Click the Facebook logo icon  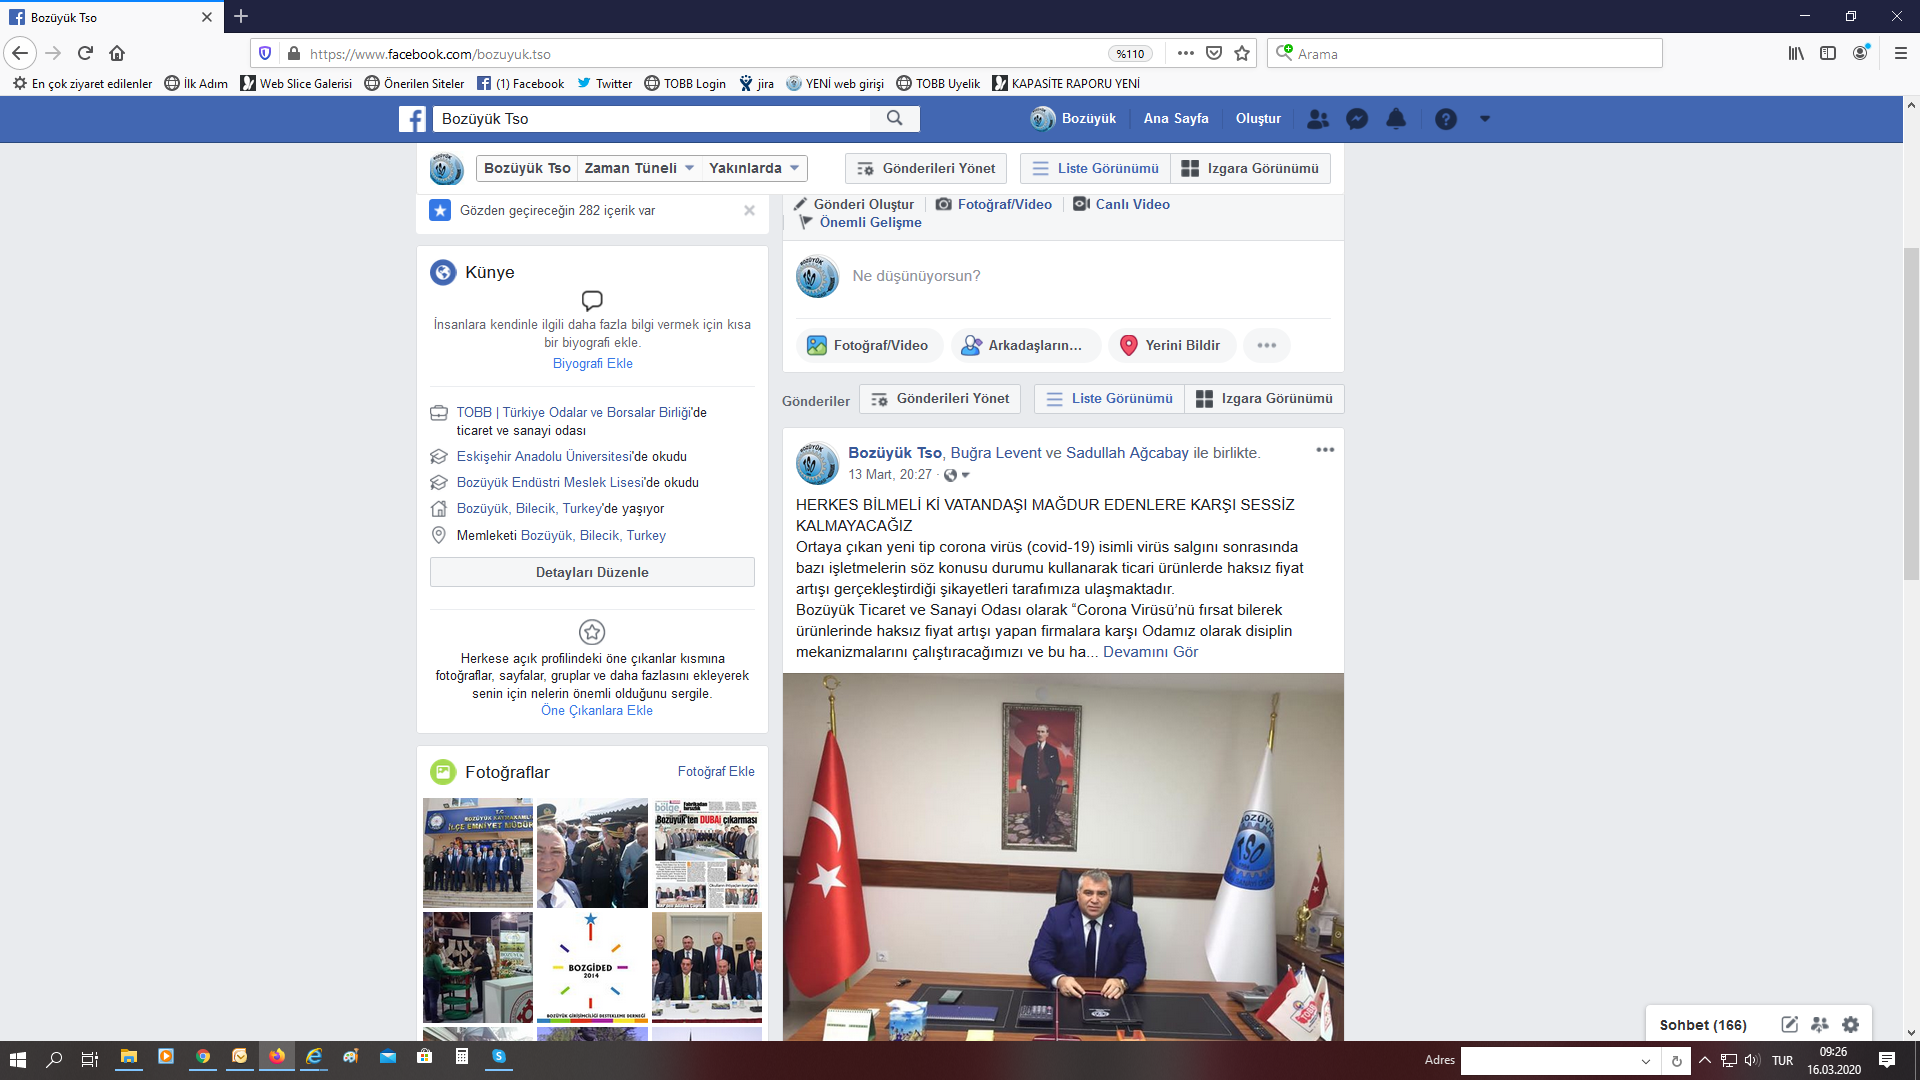pos(412,119)
